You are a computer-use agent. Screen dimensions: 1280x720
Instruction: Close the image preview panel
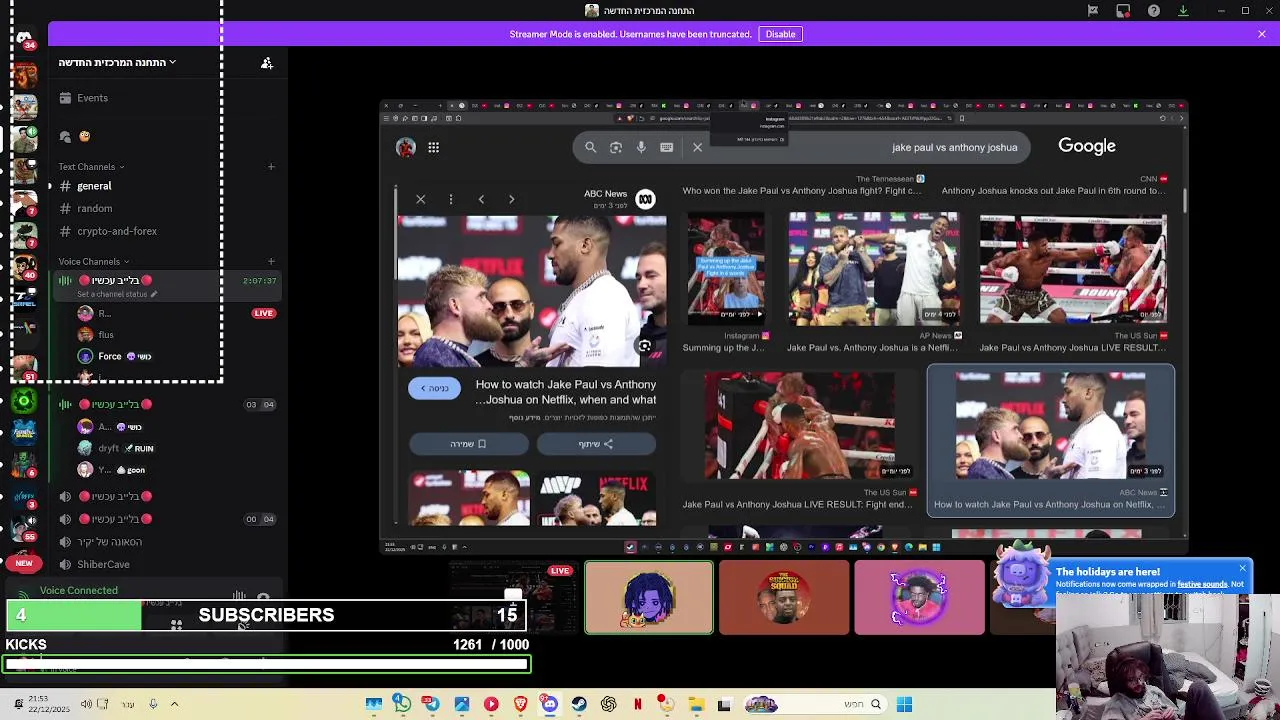[420, 199]
